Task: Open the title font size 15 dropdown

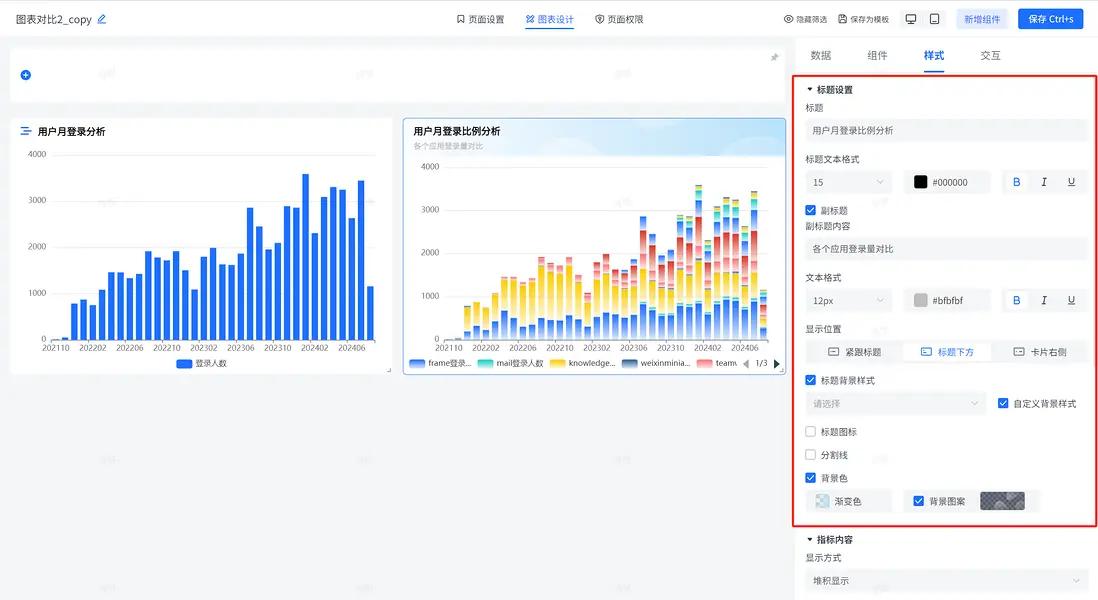Action: tap(849, 182)
